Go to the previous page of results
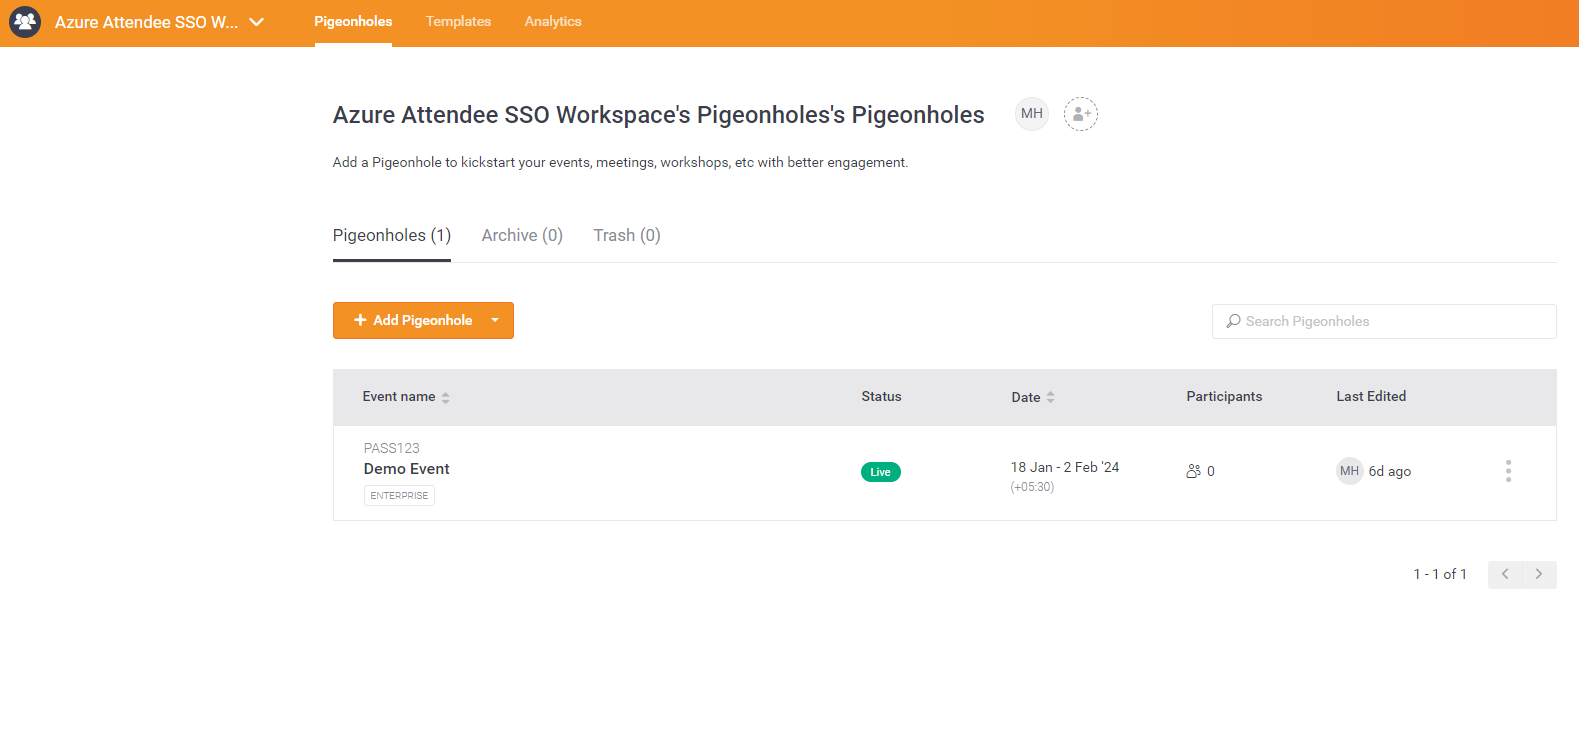 click(x=1505, y=574)
